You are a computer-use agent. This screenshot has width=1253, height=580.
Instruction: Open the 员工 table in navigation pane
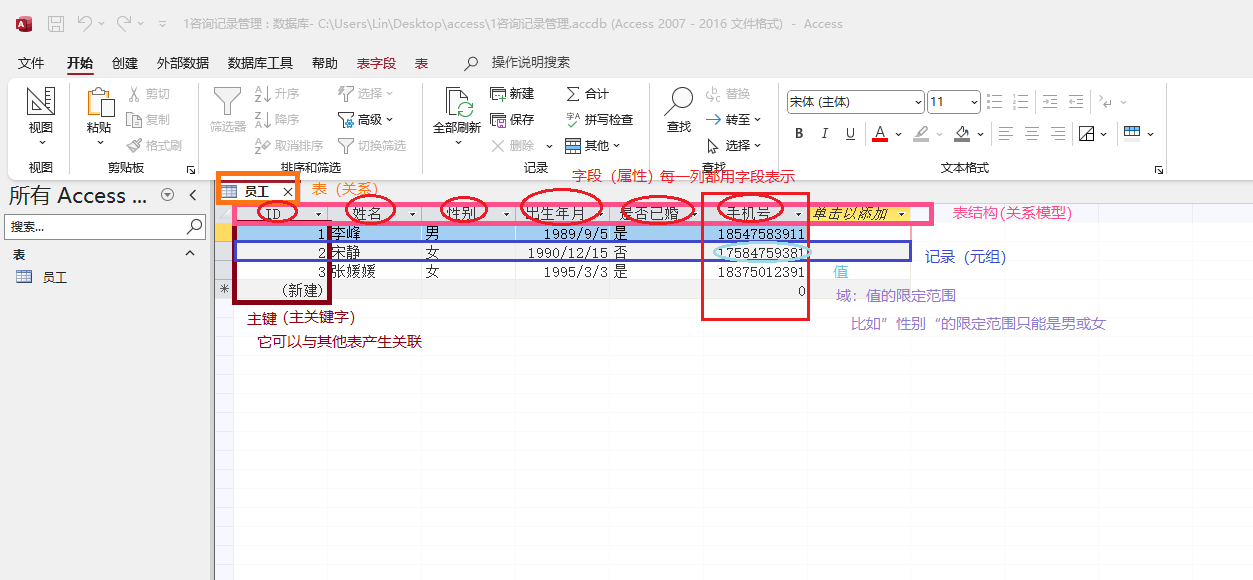[54, 277]
